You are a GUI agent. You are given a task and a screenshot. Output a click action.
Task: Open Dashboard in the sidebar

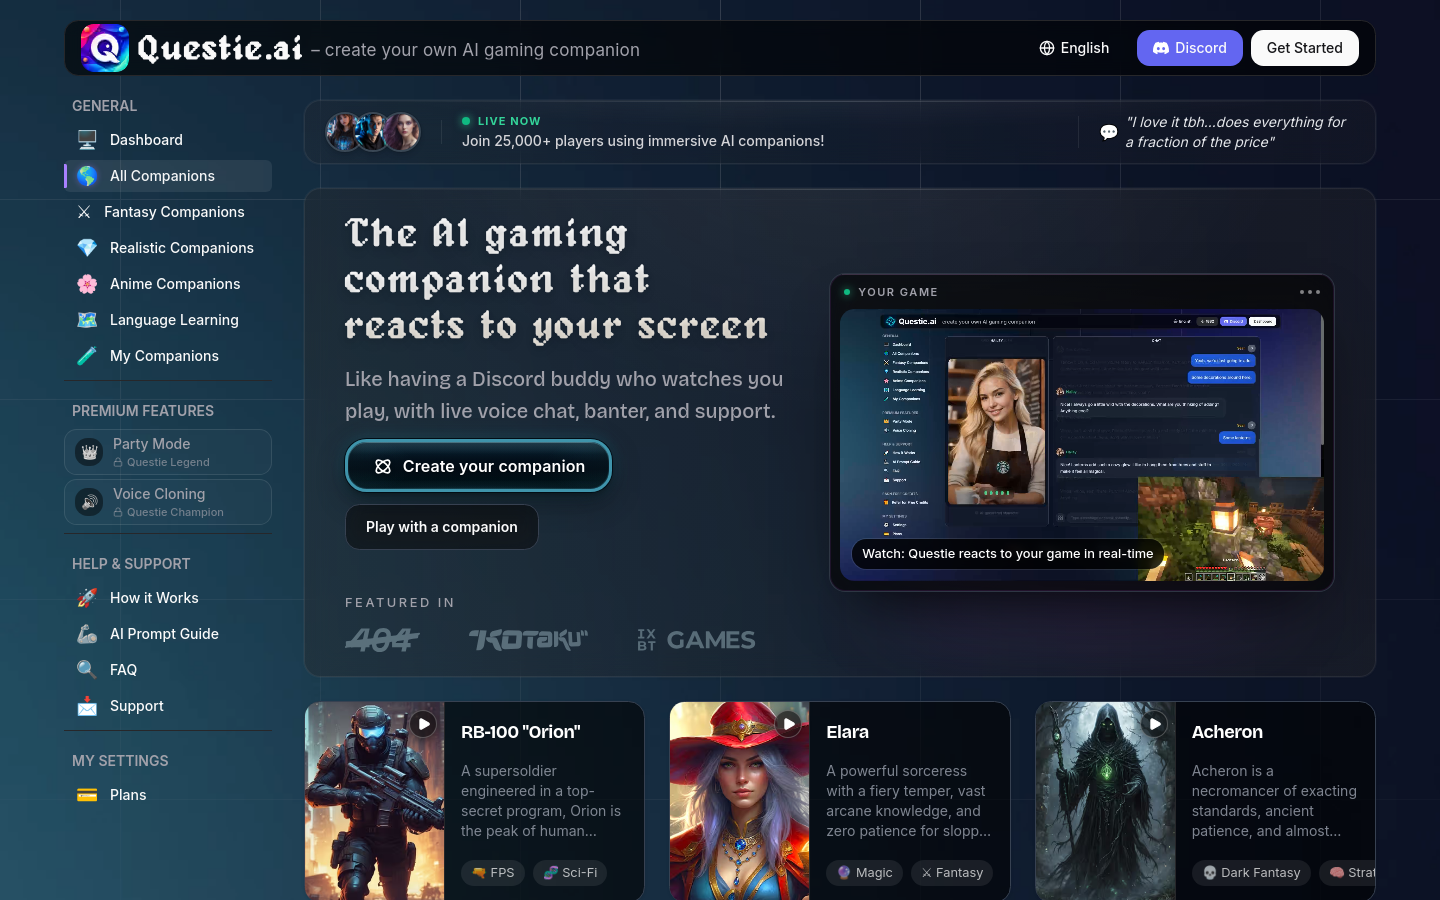[168, 140]
